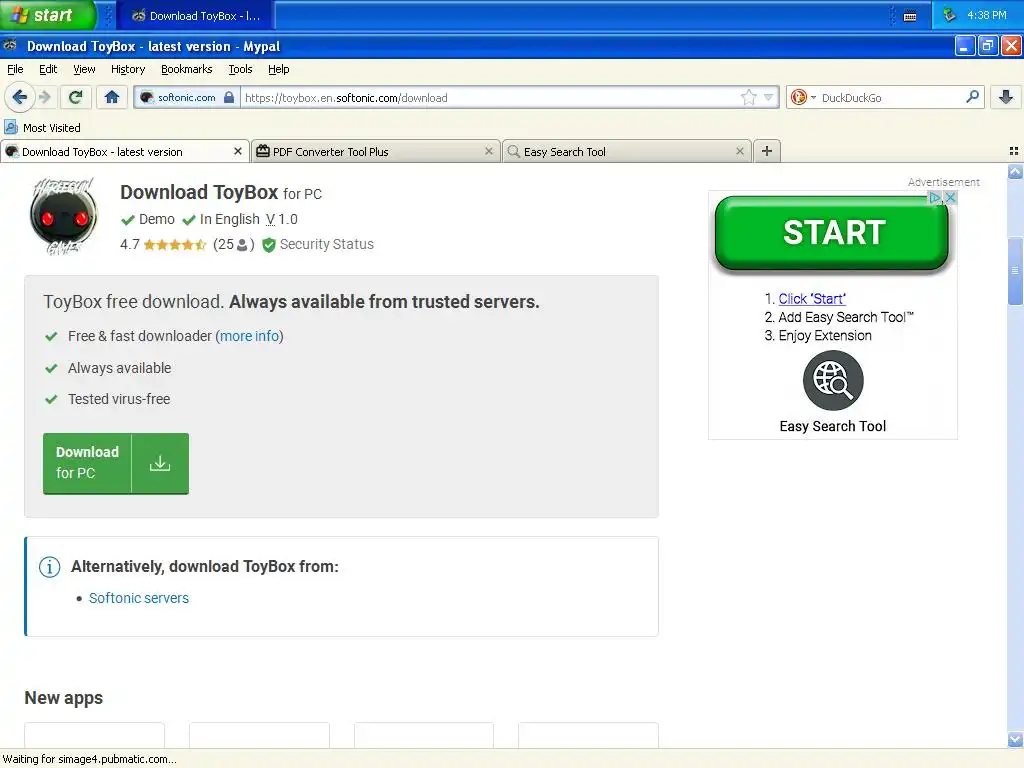The width and height of the screenshot is (1024, 768).
Task: Close the PDF Converter Tool Plus tab
Action: (x=488, y=151)
